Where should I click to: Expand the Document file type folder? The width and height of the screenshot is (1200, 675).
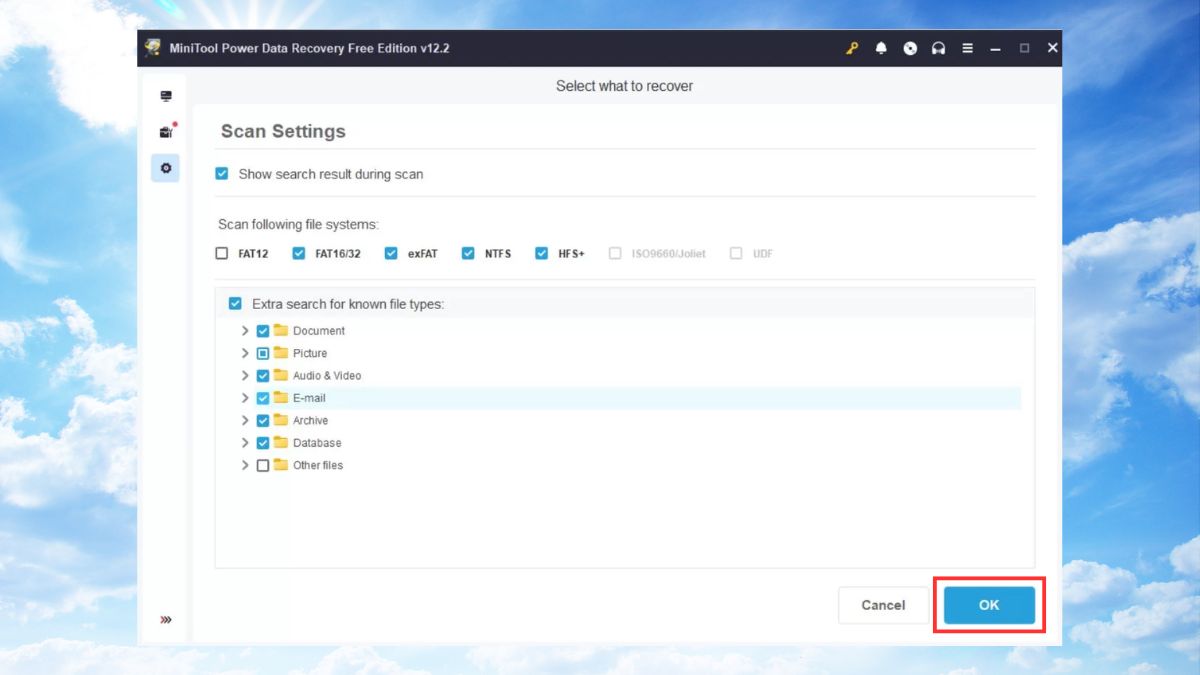point(245,331)
